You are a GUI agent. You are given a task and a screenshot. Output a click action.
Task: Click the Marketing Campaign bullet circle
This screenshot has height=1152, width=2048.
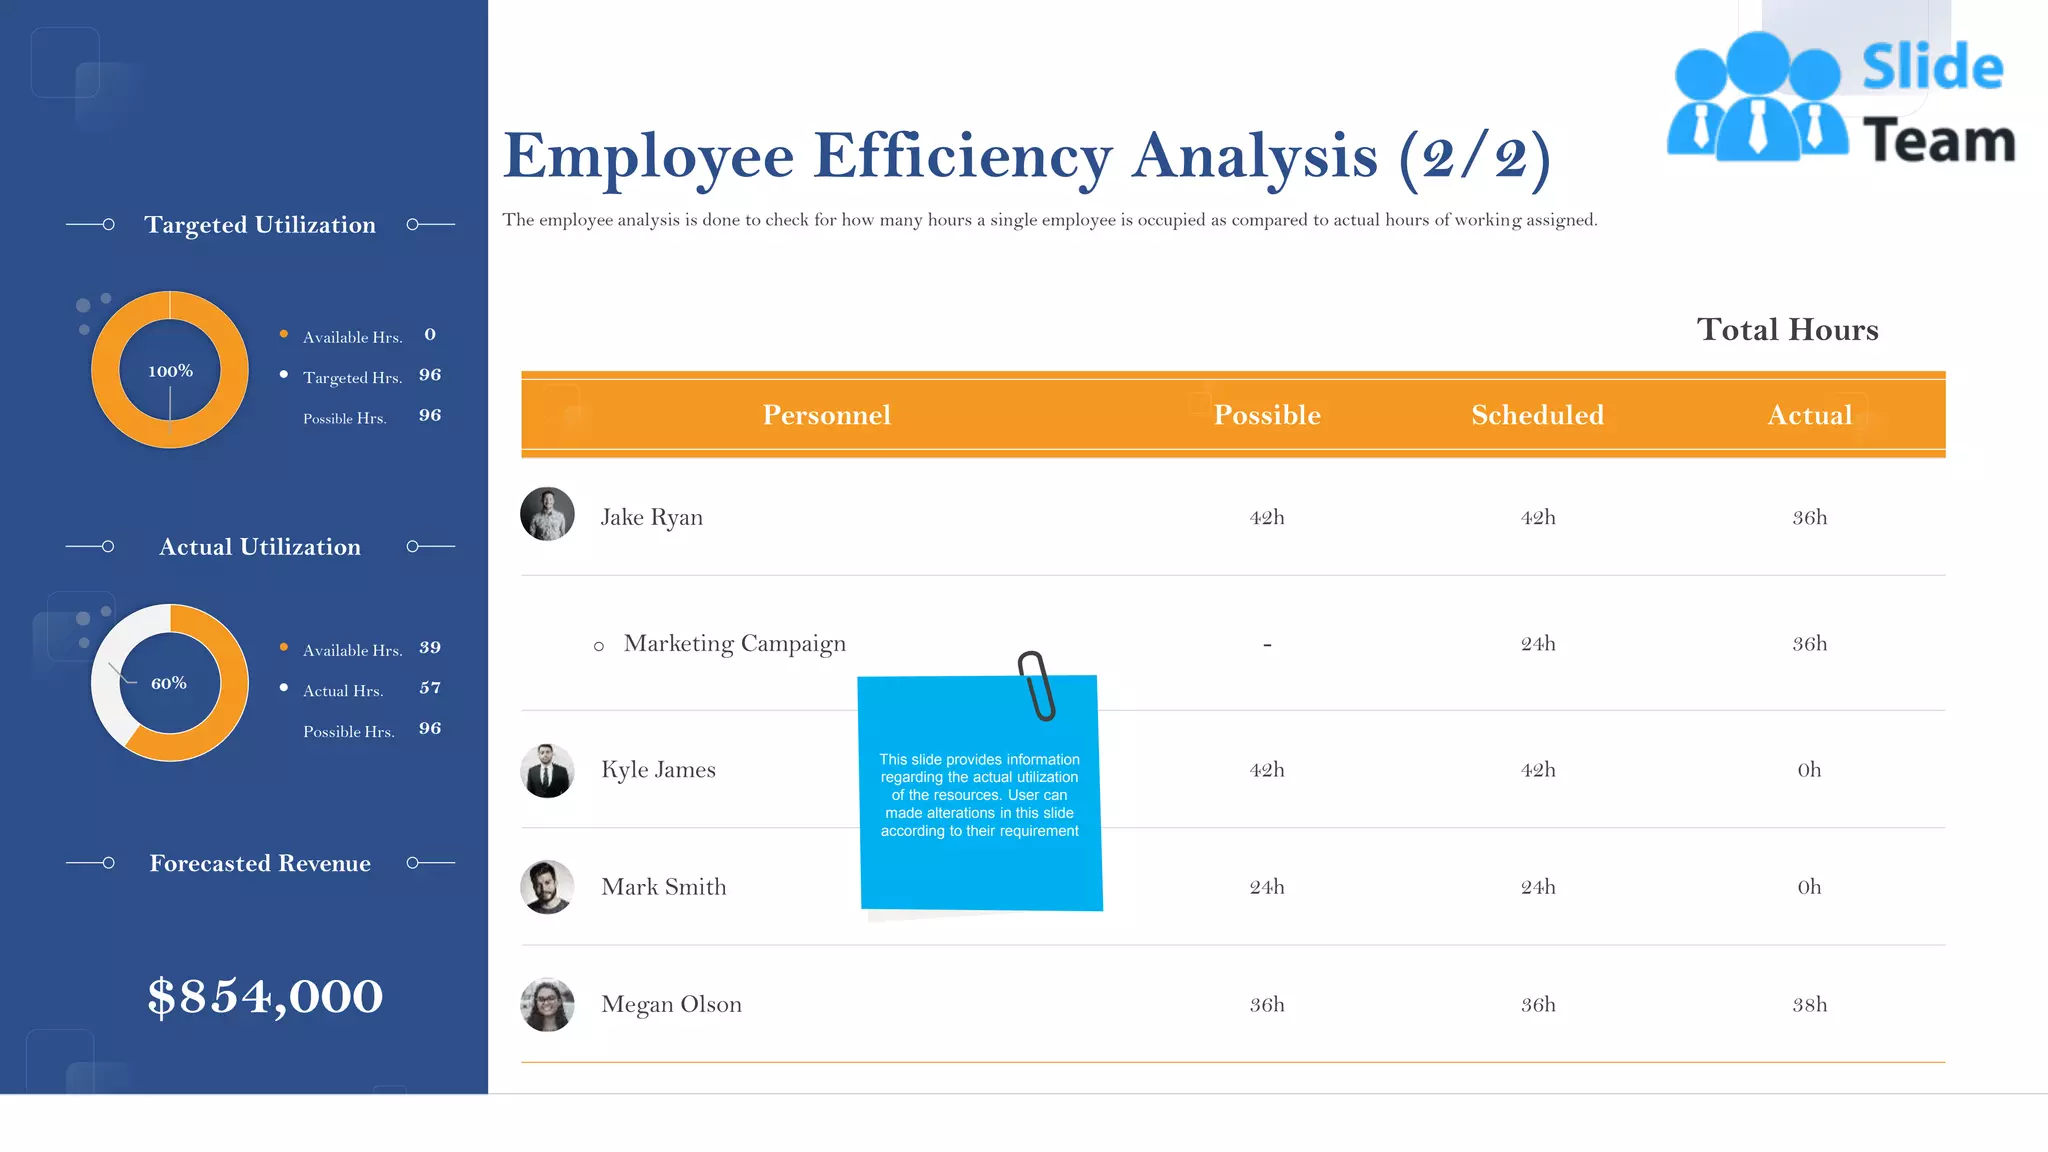point(599,647)
